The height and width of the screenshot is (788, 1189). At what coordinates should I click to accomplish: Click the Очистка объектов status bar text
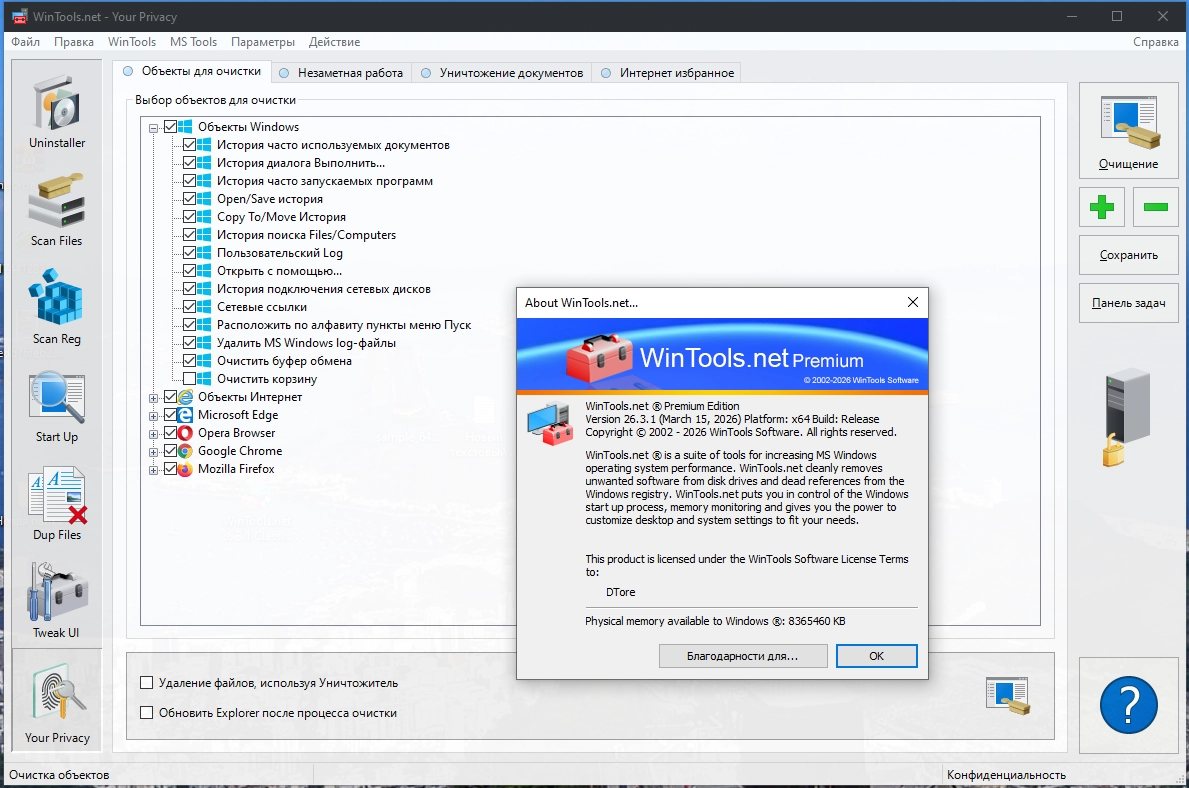tap(59, 775)
